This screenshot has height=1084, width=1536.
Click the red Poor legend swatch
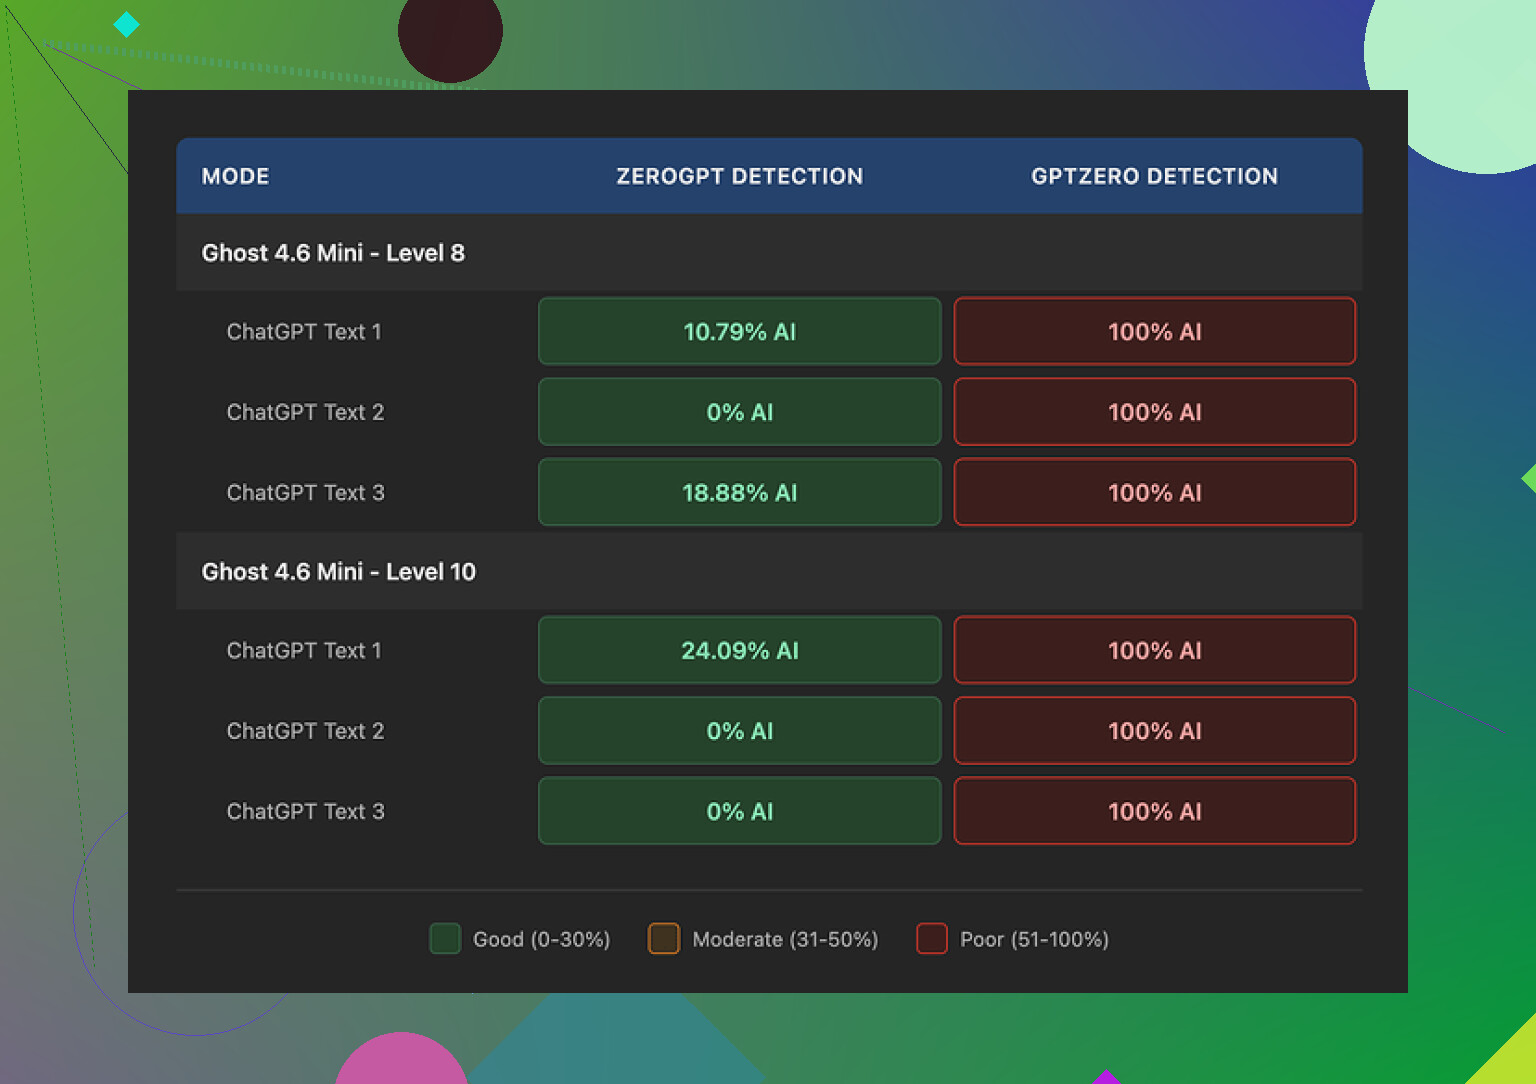[932, 939]
